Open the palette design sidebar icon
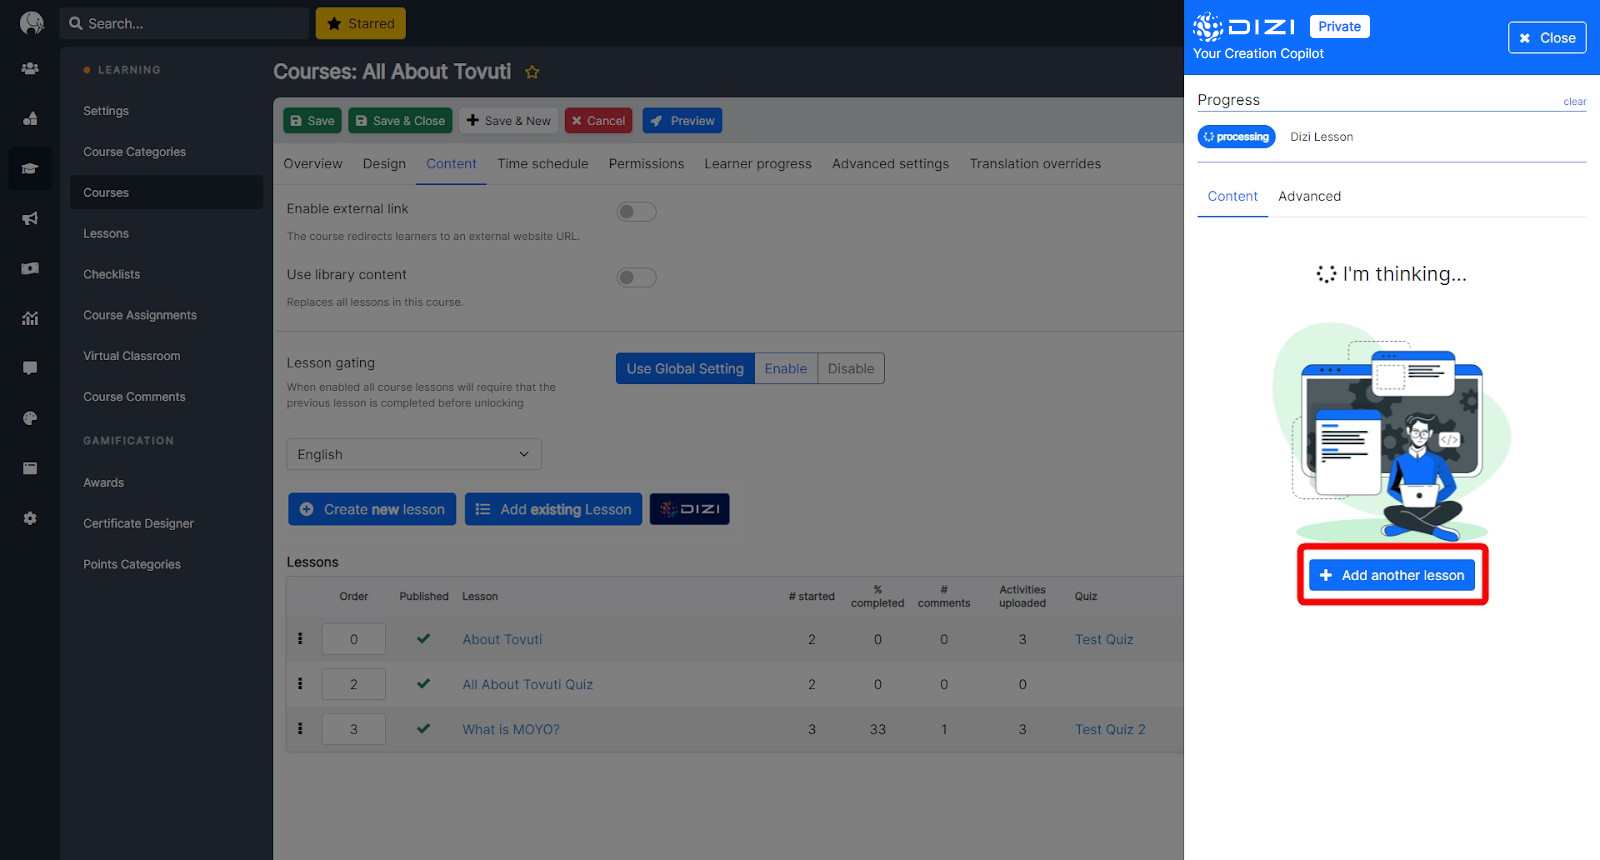The width and height of the screenshot is (1600, 860). pos(30,418)
